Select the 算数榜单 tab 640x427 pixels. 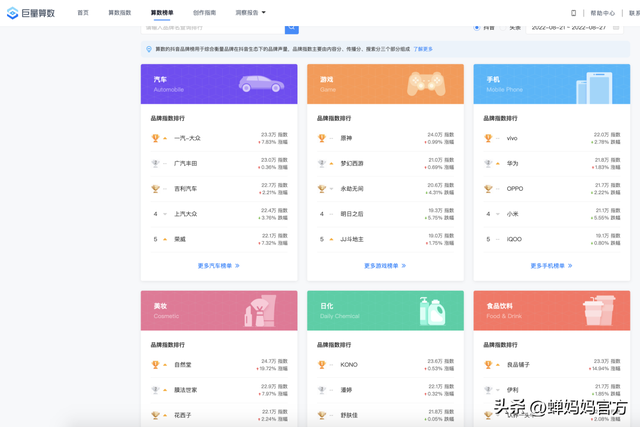point(162,13)
